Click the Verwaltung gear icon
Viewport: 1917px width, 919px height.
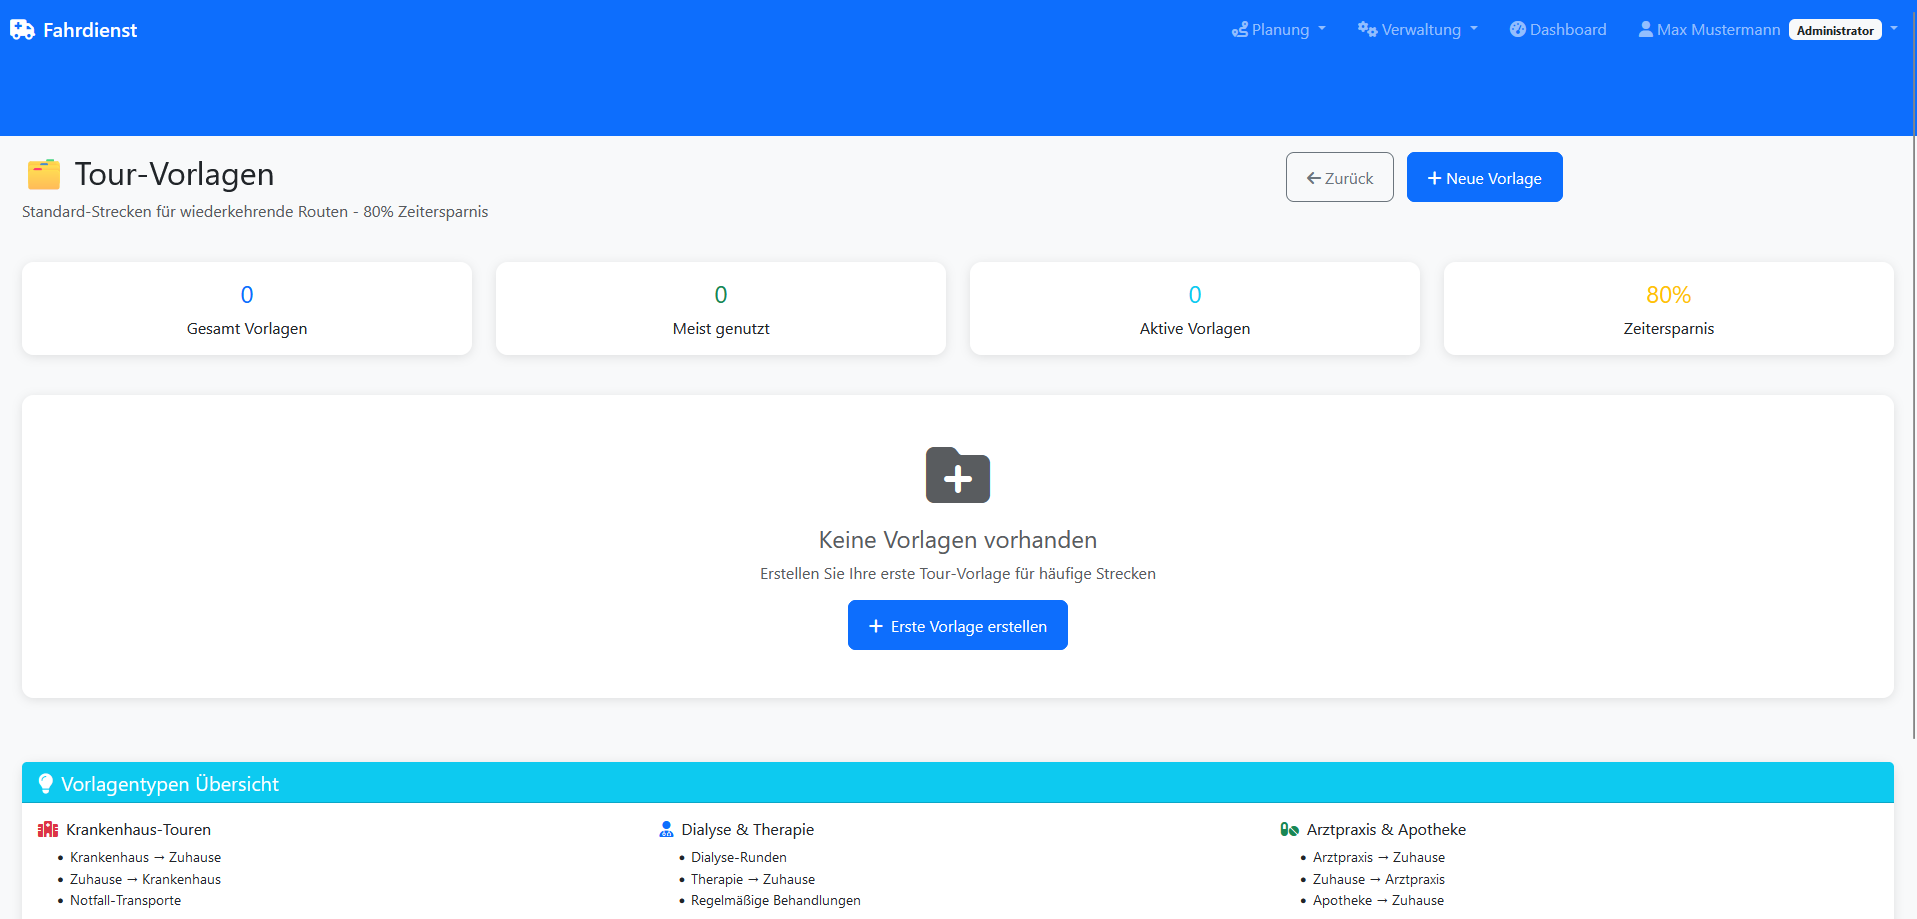tap(1366, 29)
